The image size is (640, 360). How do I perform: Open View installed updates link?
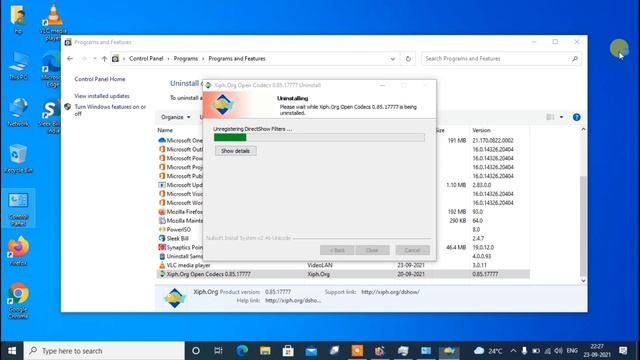102,96
